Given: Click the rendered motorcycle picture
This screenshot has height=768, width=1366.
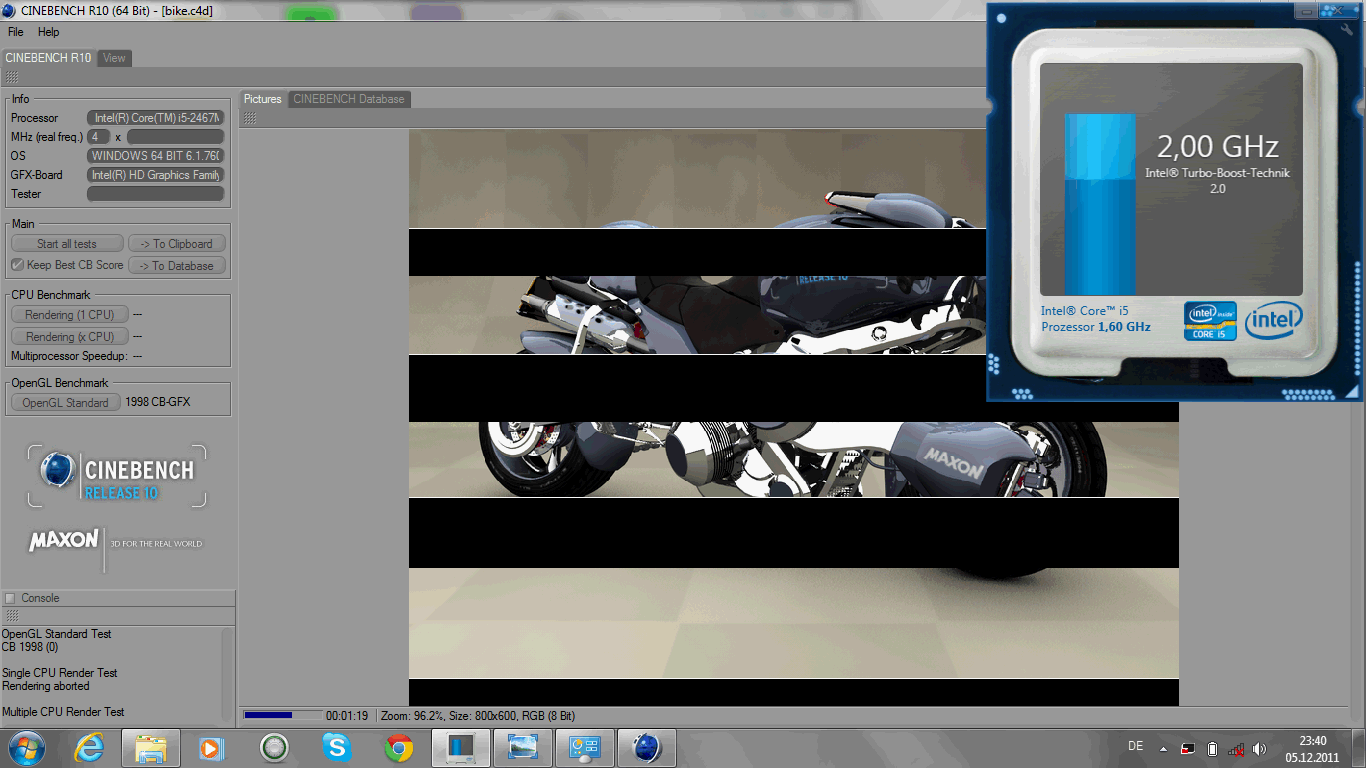Looking at the screenshot, I should (794, 418).
